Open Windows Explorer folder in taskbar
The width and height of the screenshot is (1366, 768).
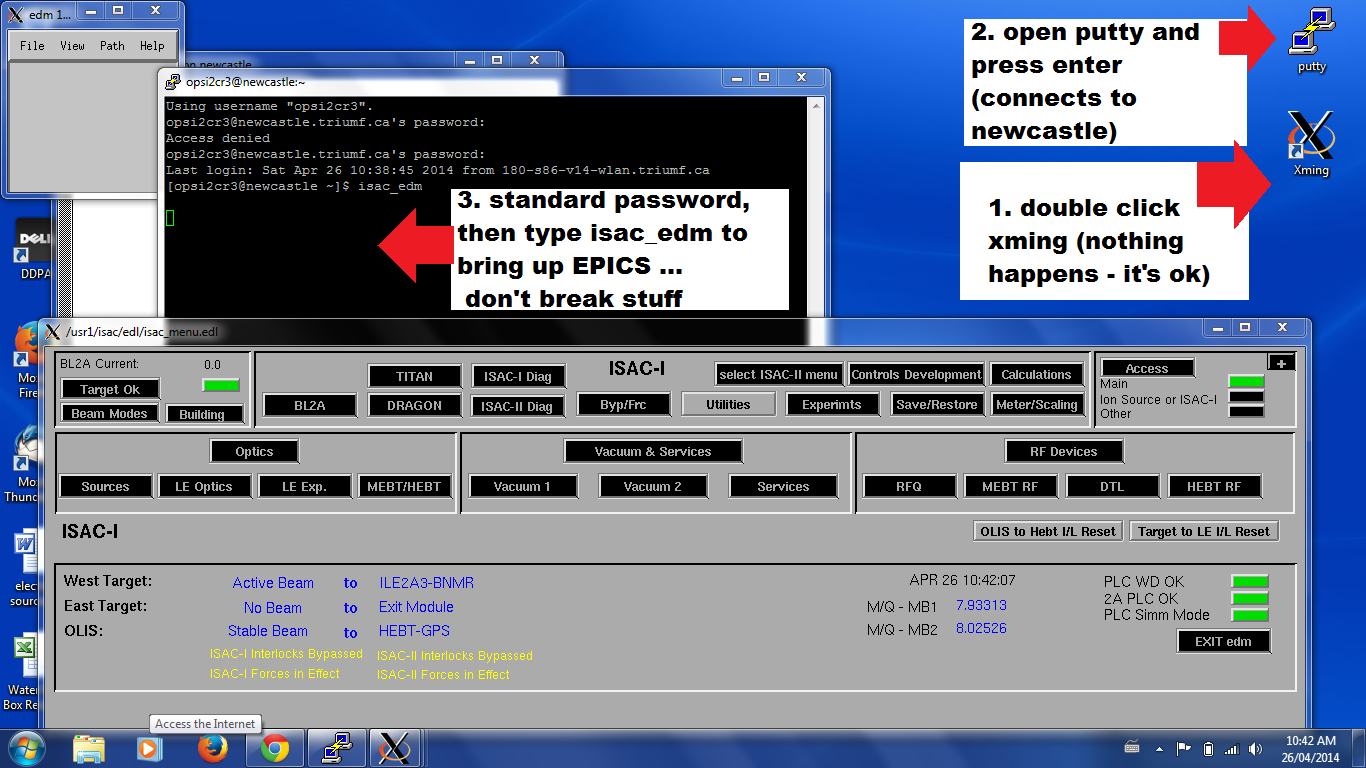click(89, 748)
